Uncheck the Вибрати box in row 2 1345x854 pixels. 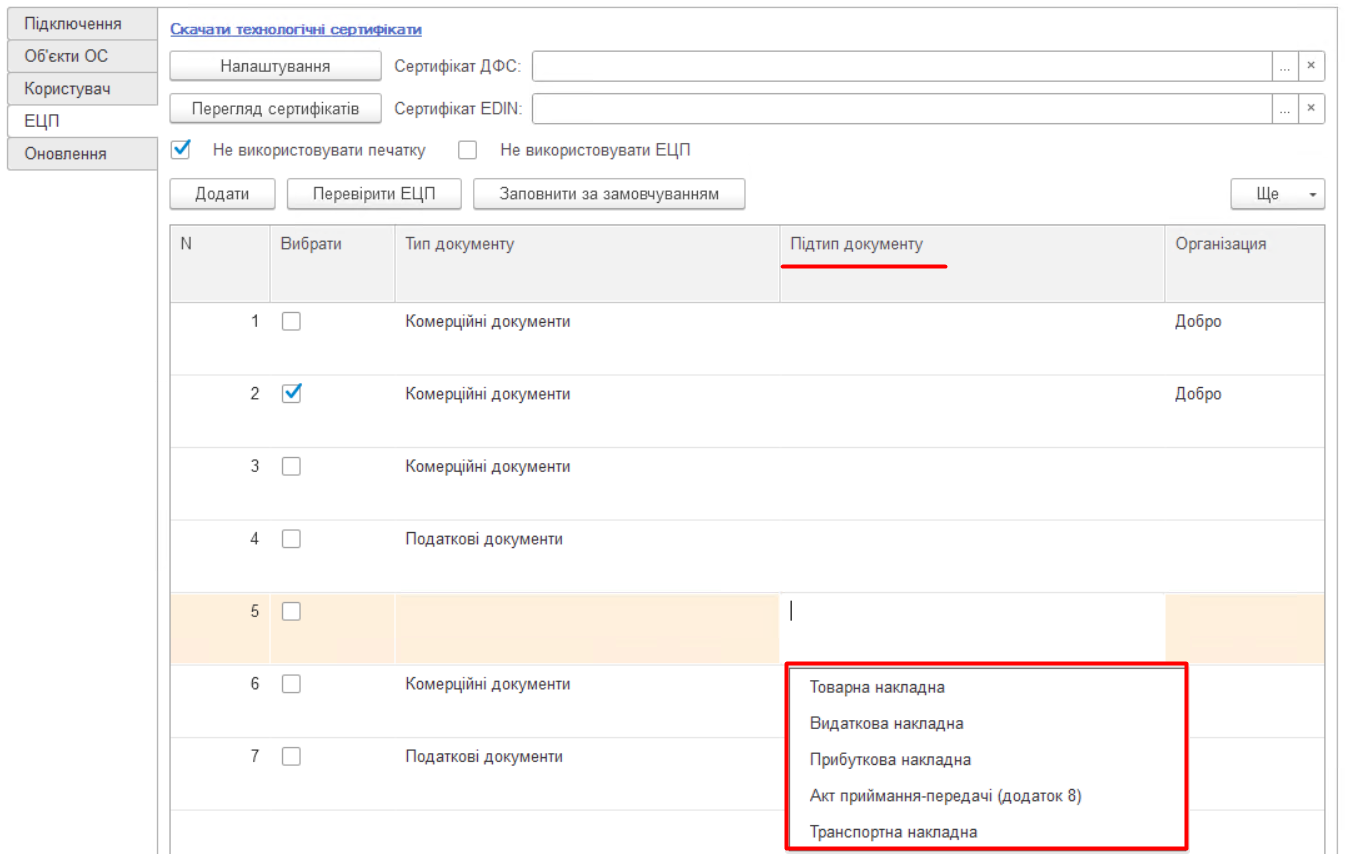click(x=291, y=394)
